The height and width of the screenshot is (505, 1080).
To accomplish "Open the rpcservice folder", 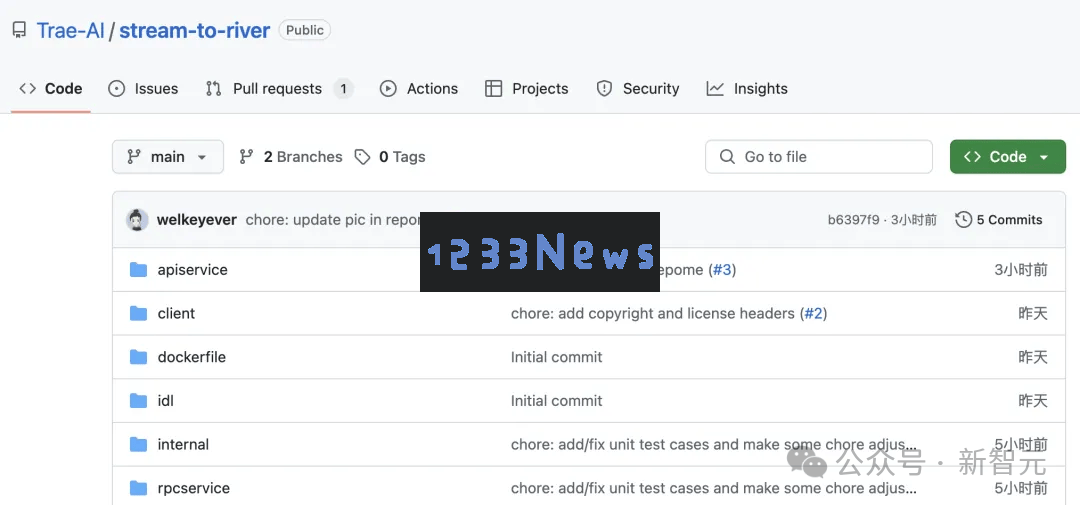I will (194, 488).
